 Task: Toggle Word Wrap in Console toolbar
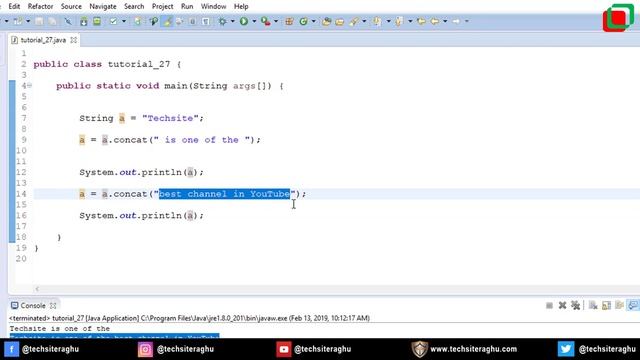coord(620,305)
